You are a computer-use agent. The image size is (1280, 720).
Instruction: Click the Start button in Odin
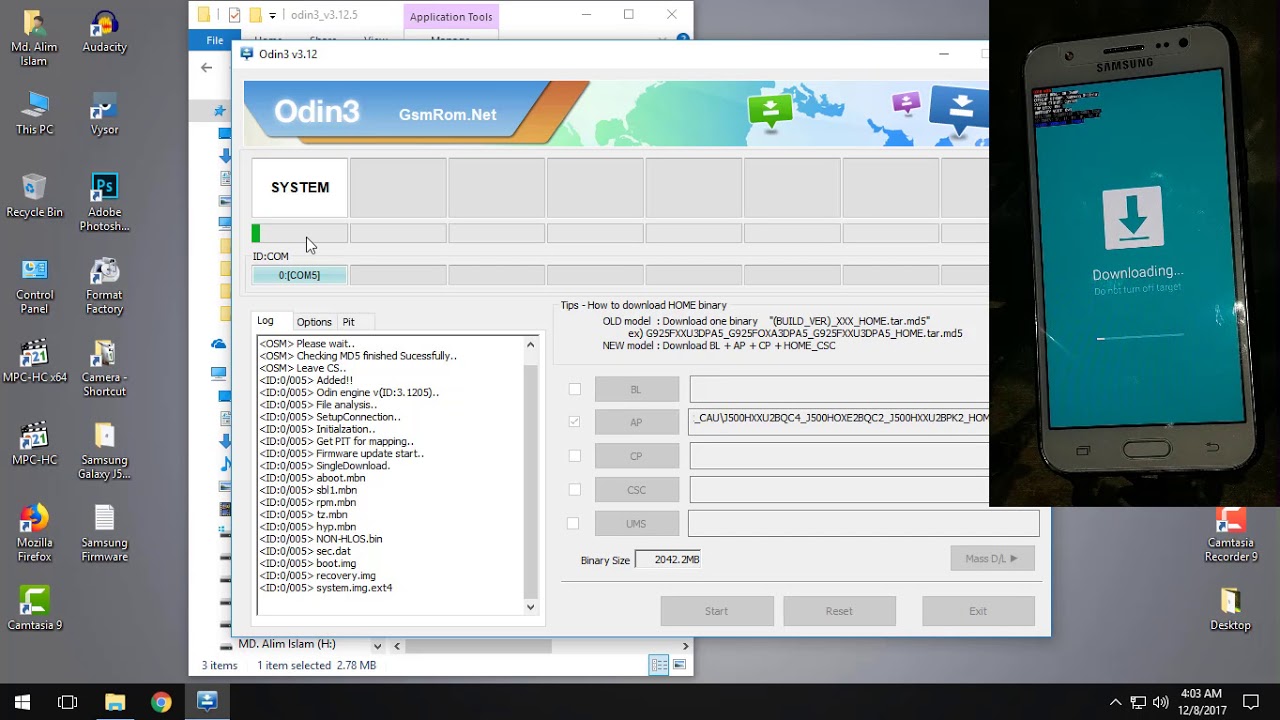[717, 611]
